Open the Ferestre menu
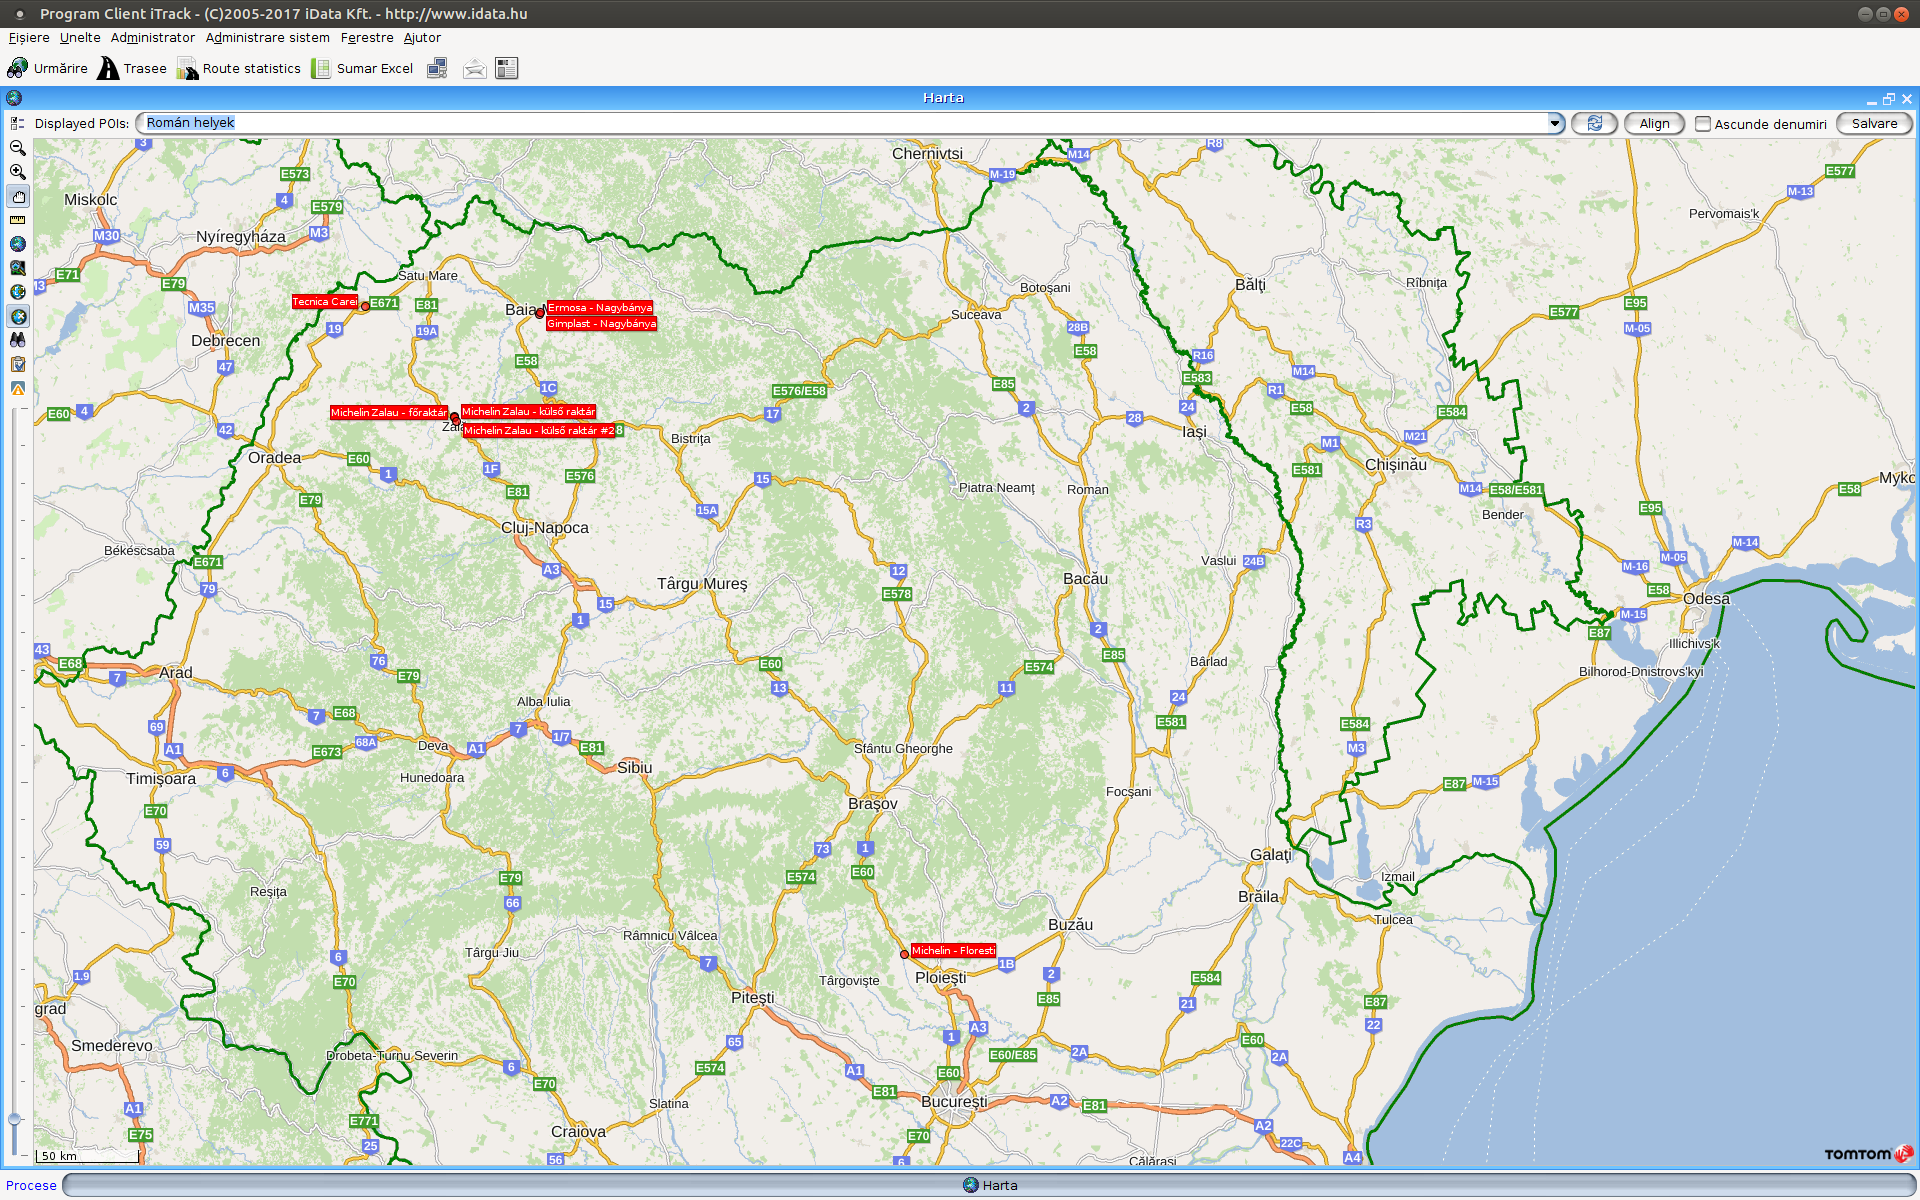The height and width of the screenshot is (1200, 1920). point(367,37)
